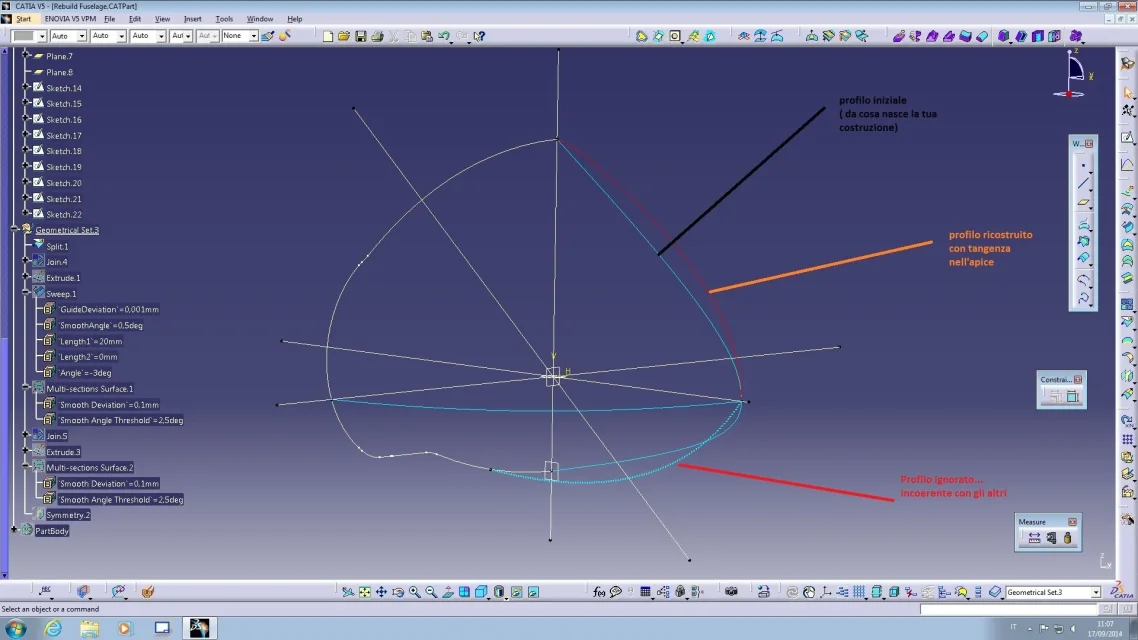The height and width of the screenshot is (640, 1138).
Task: Select the Point tool in the wireframe toolbar
Action: [1084, 165]
